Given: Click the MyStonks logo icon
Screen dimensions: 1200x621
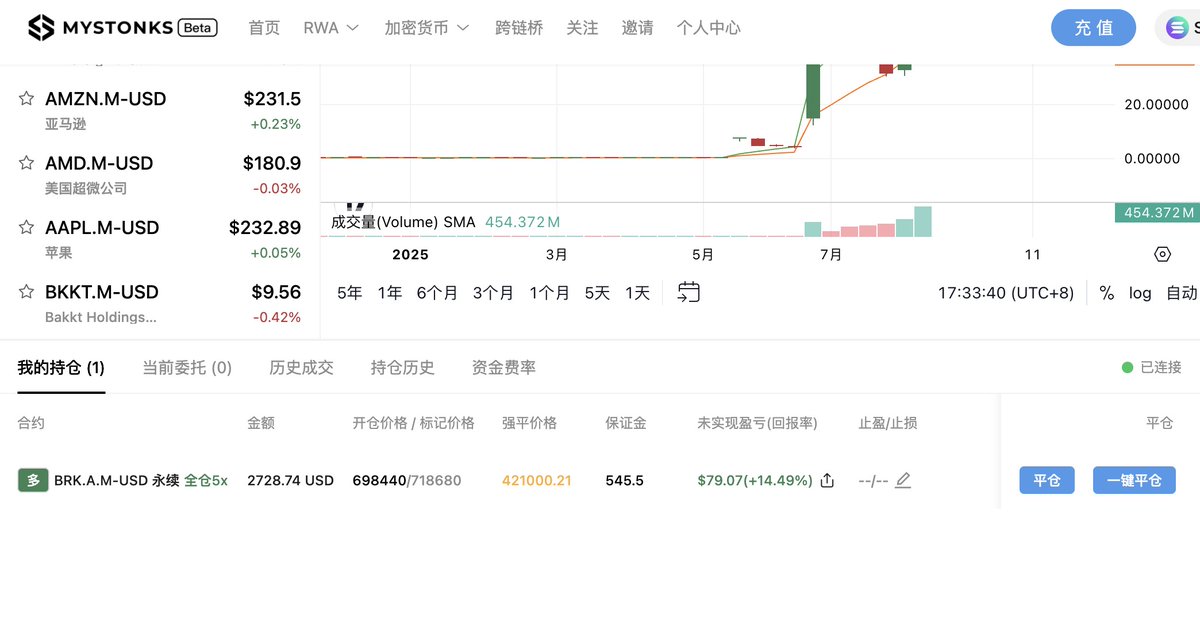Looking at the screenshot, I should [41, 28].
